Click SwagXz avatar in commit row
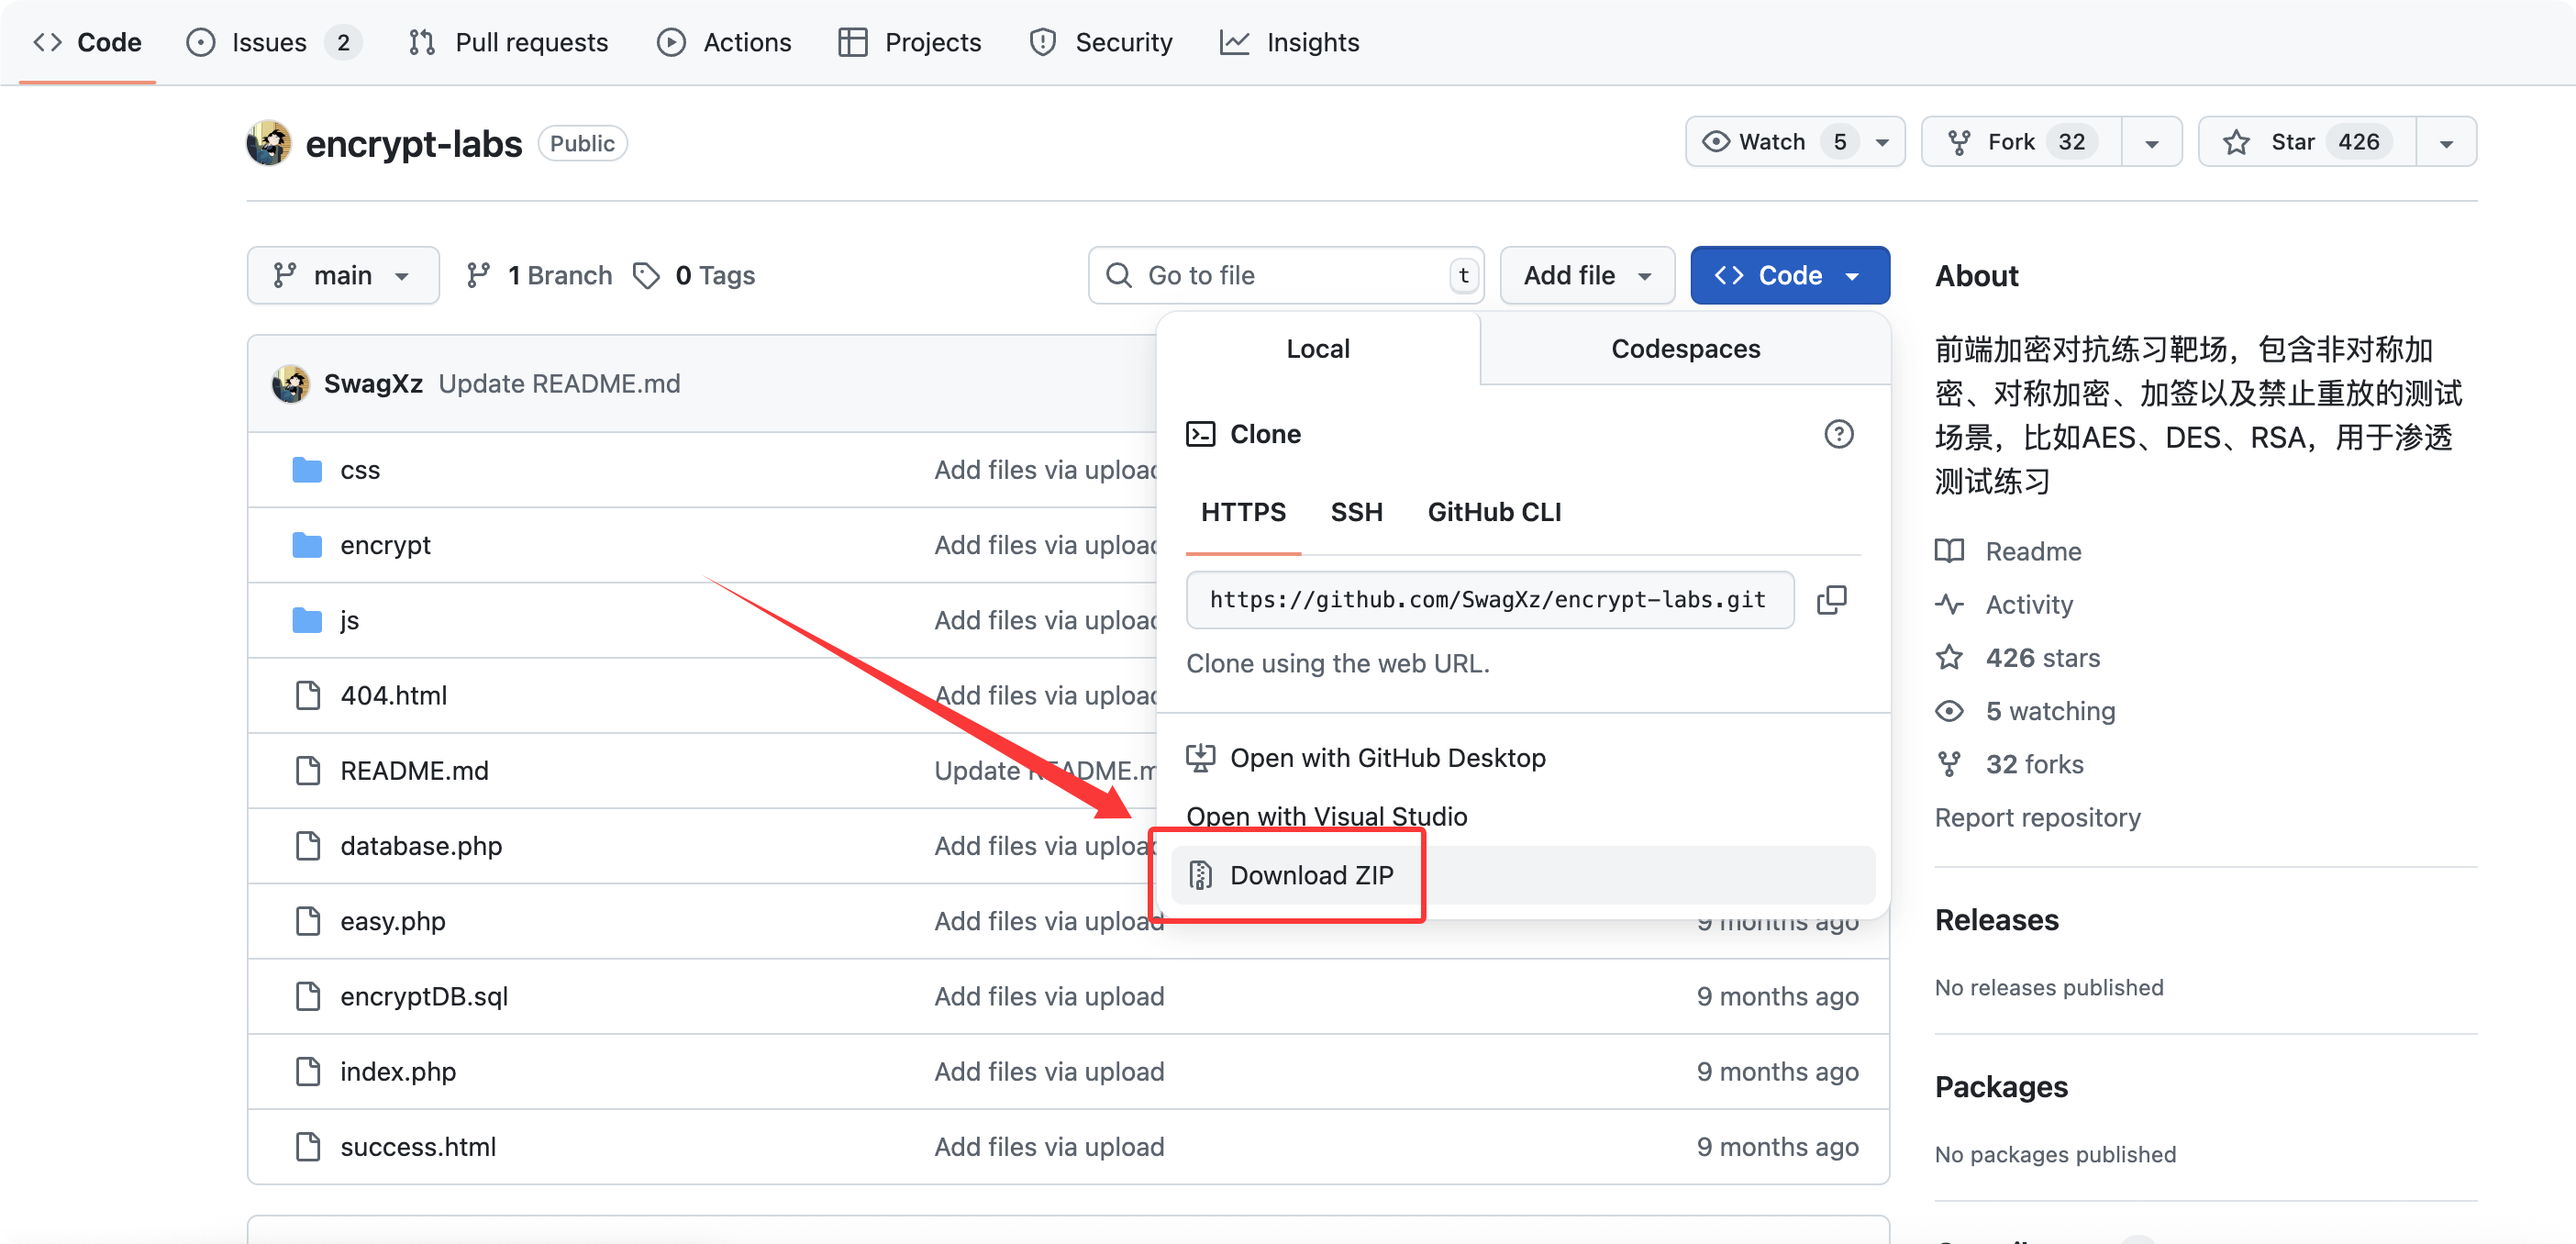Image resolution: width=2576 pixels, height=1244 pixels. point(291,384)
